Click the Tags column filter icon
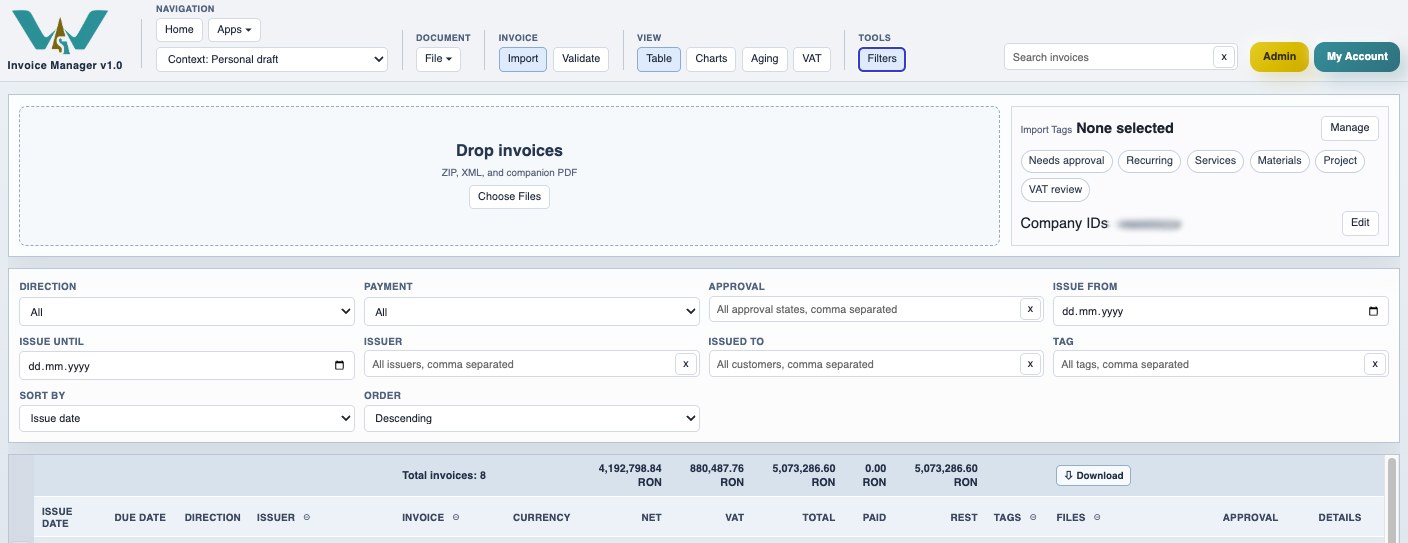This screenshot has height=543, width=1408. click(x=1033, y=517)
